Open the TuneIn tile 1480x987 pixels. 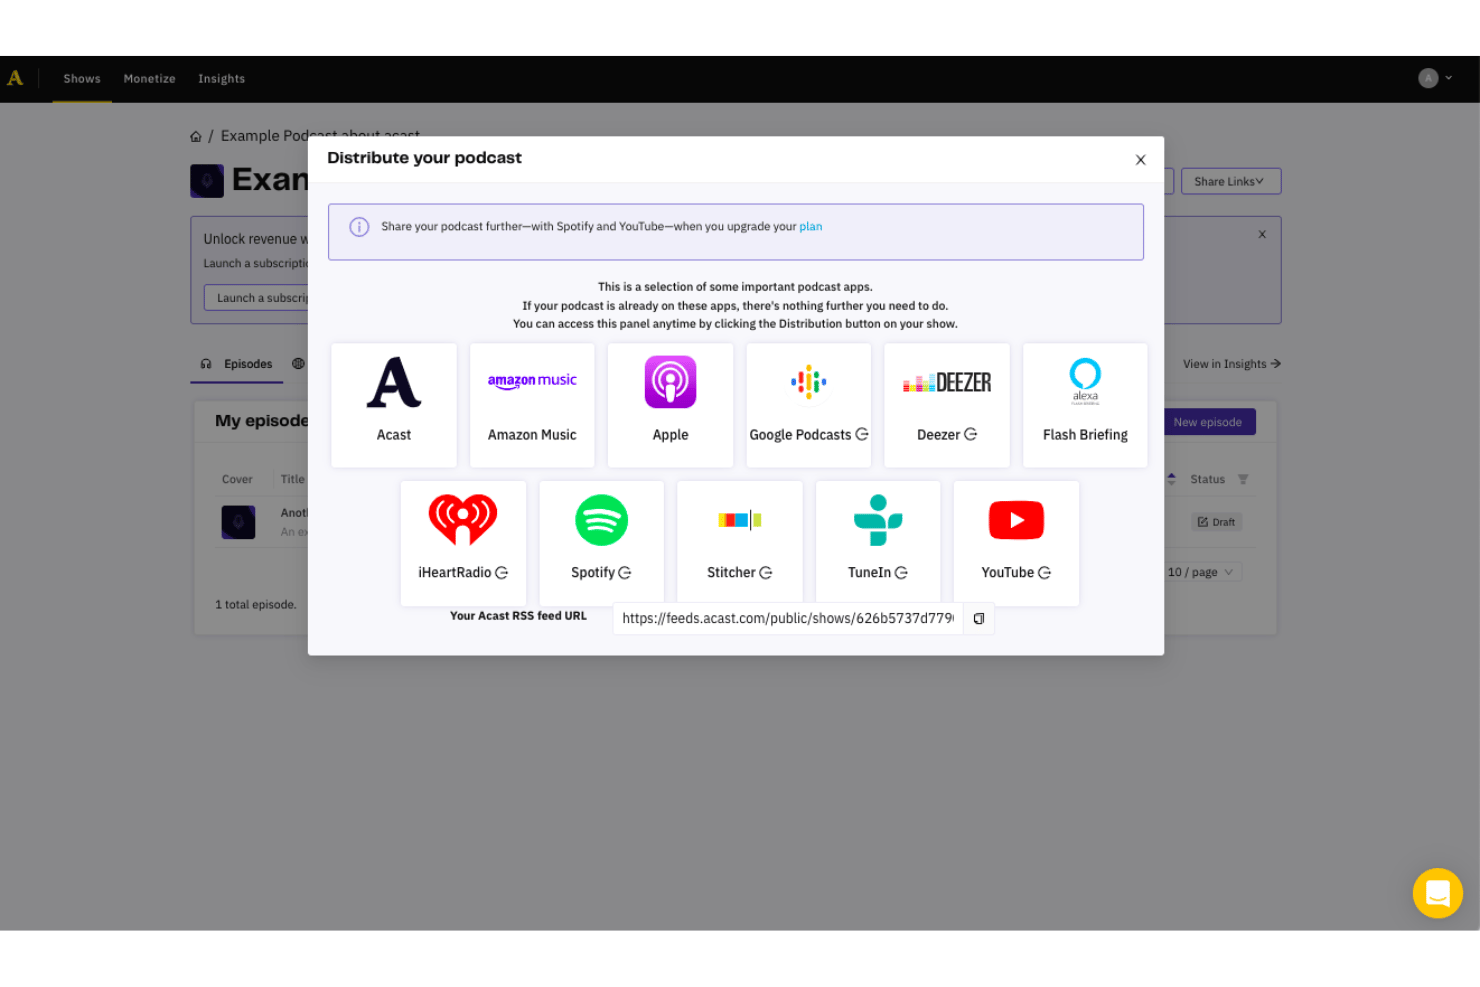878,543
